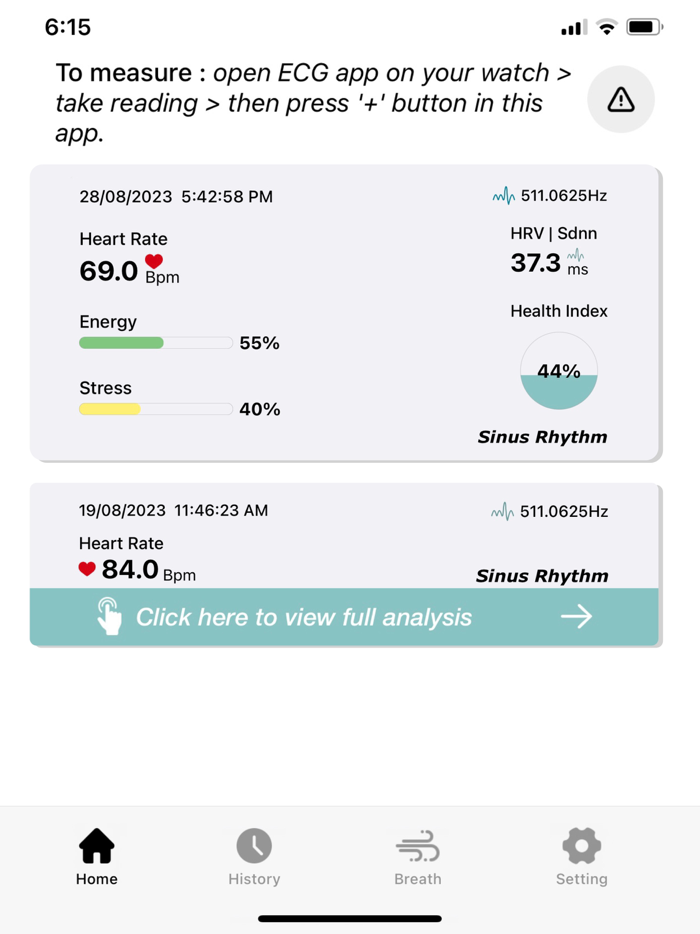Tap the Wi-Fi status bar icon
This screenshot has height=934, width=700.
(606, 27)
